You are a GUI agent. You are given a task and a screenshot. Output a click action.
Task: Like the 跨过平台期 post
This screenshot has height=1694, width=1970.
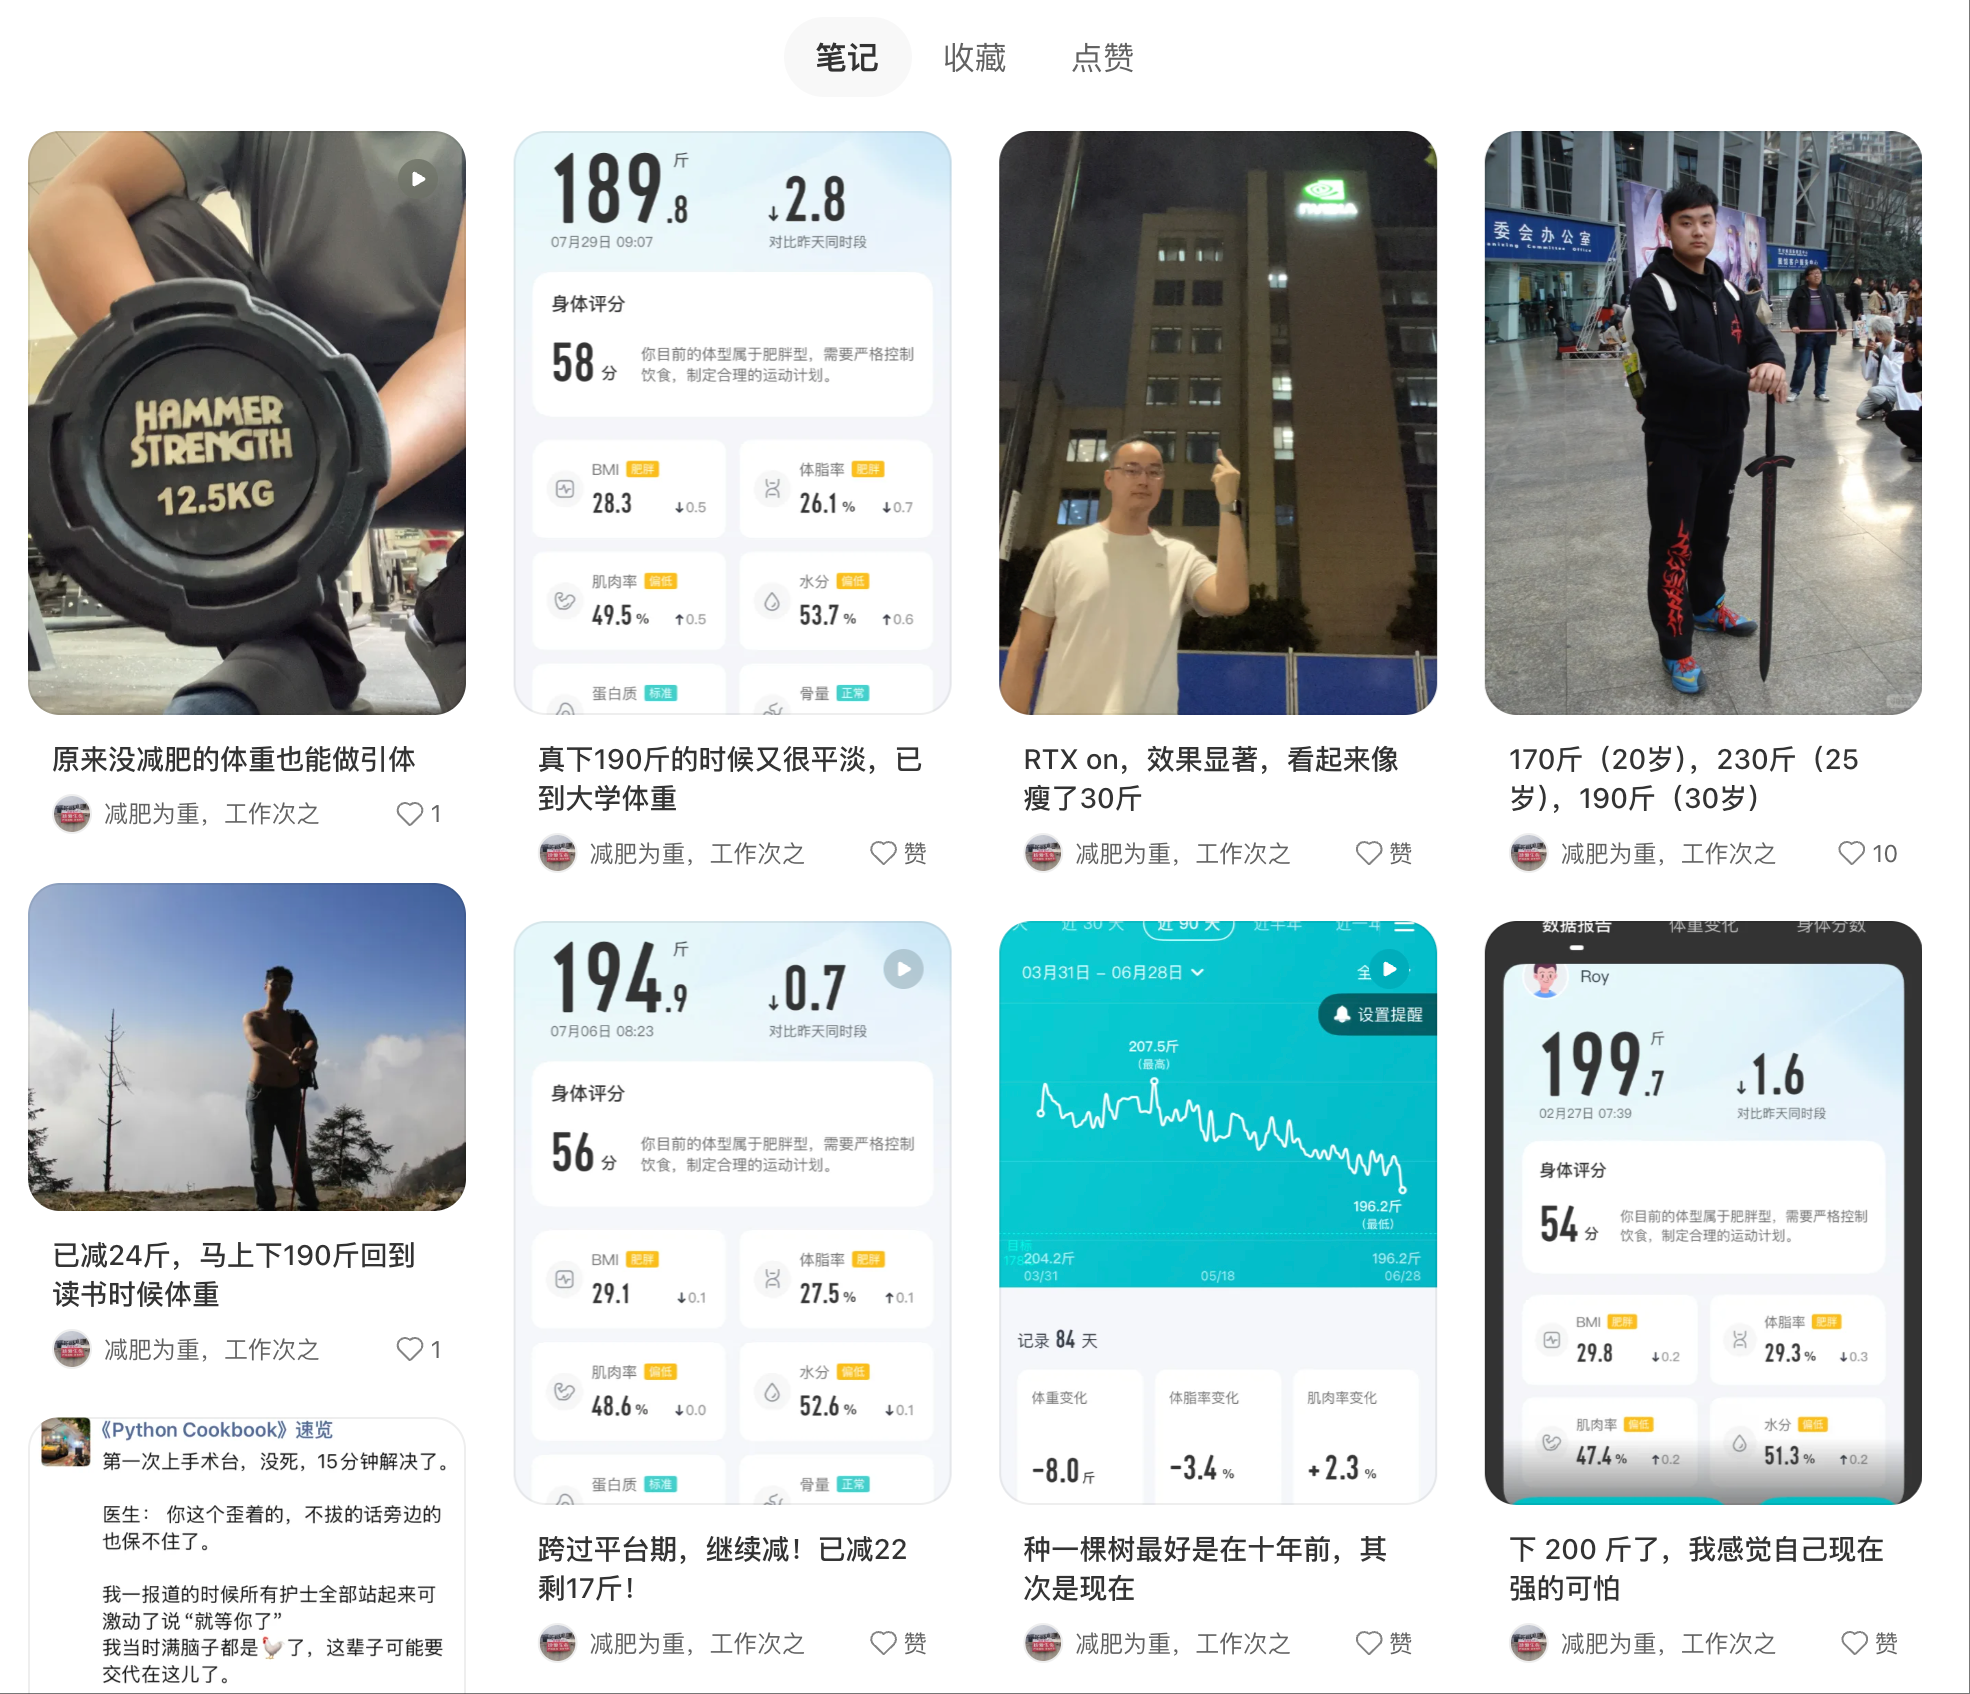[884, 1643]
